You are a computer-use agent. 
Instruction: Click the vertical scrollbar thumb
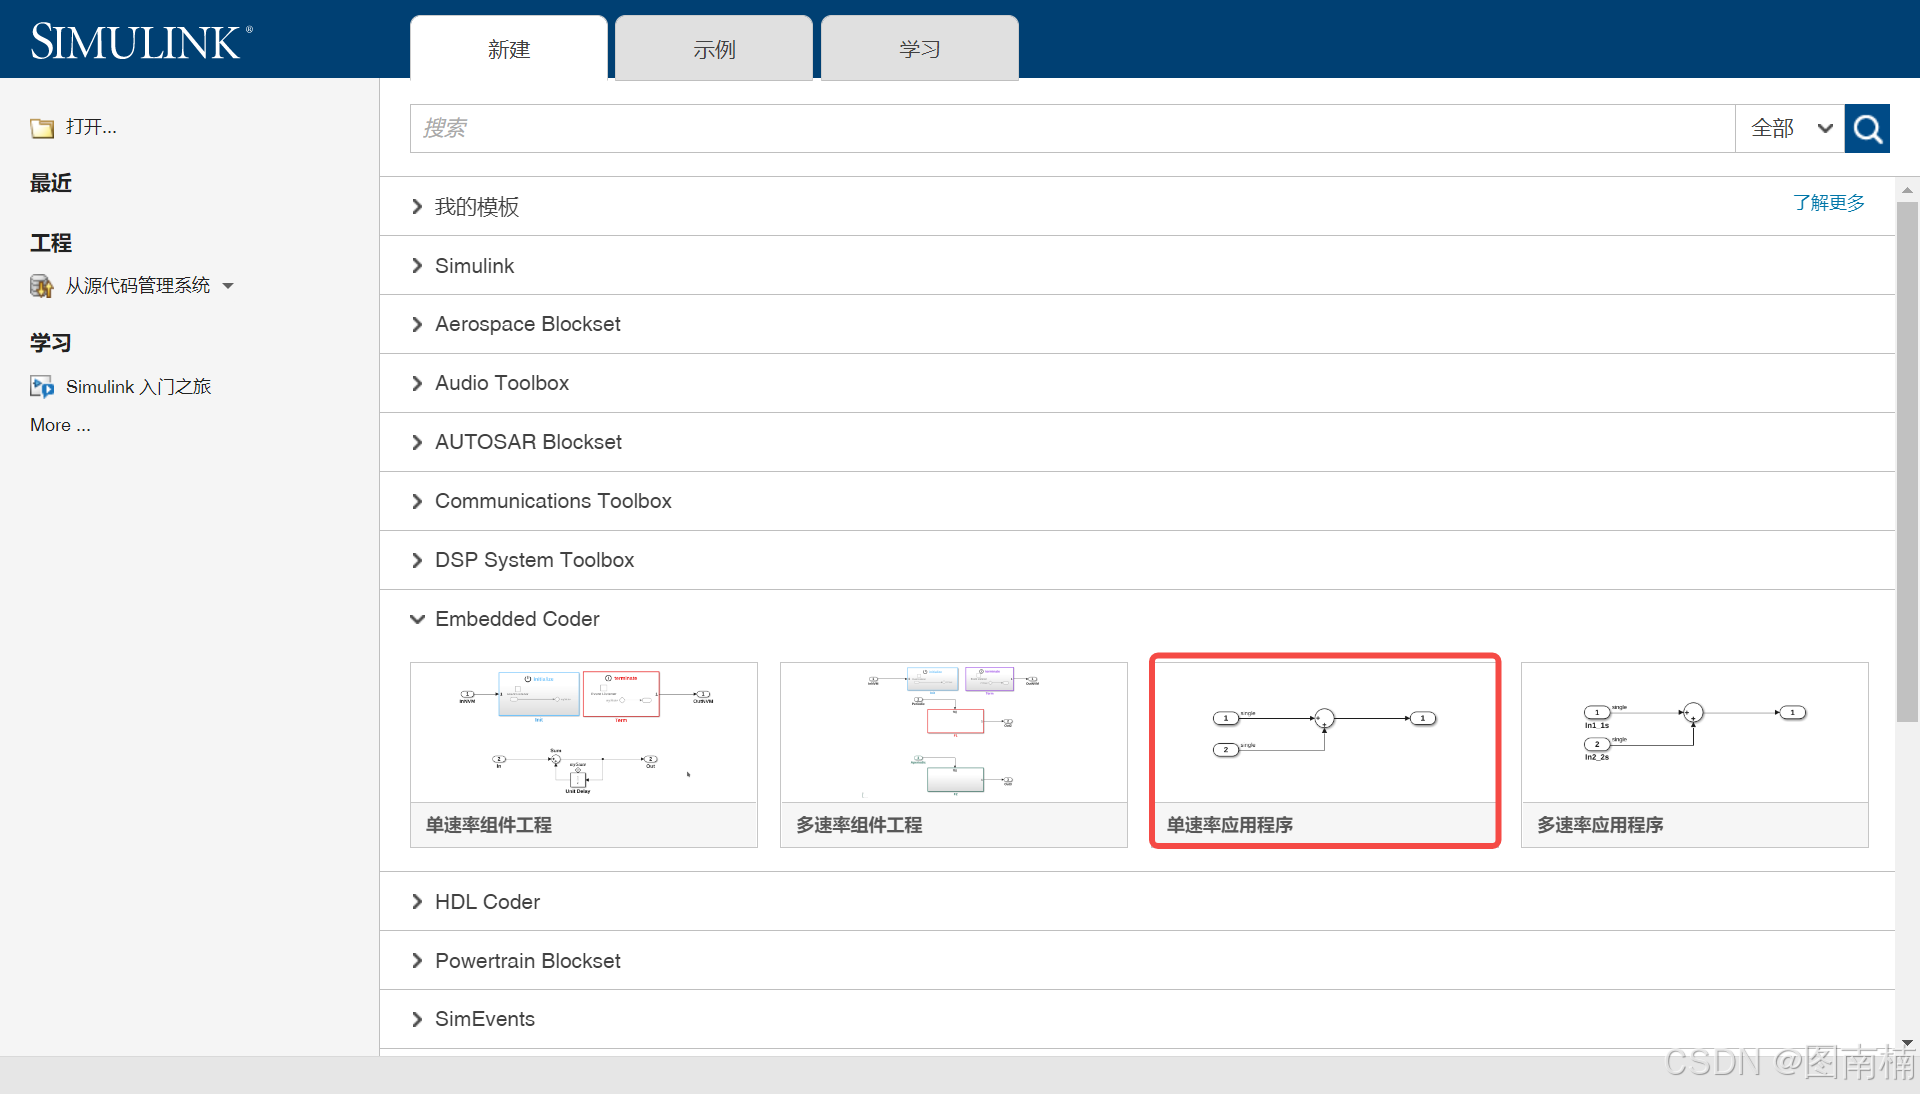pos(1907,460)
